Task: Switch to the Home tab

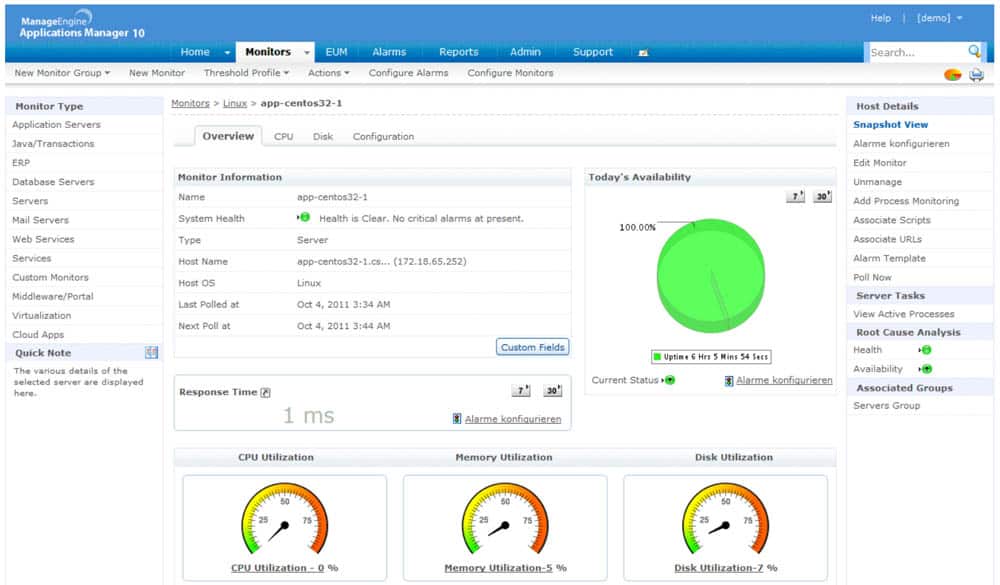Action: (195, 52)
